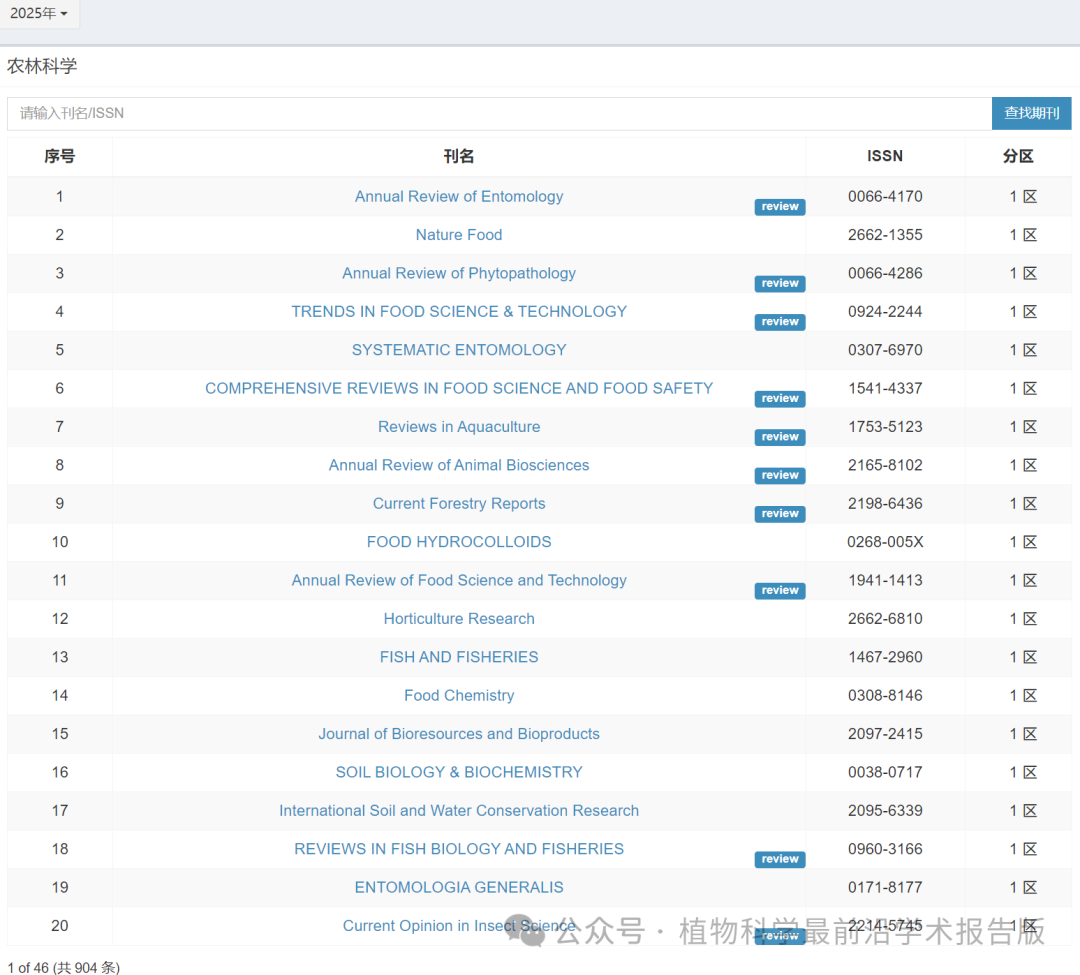
Task: Open ENTOMOLOGIA GENERALIS journal link
Action: coord(458,888)
